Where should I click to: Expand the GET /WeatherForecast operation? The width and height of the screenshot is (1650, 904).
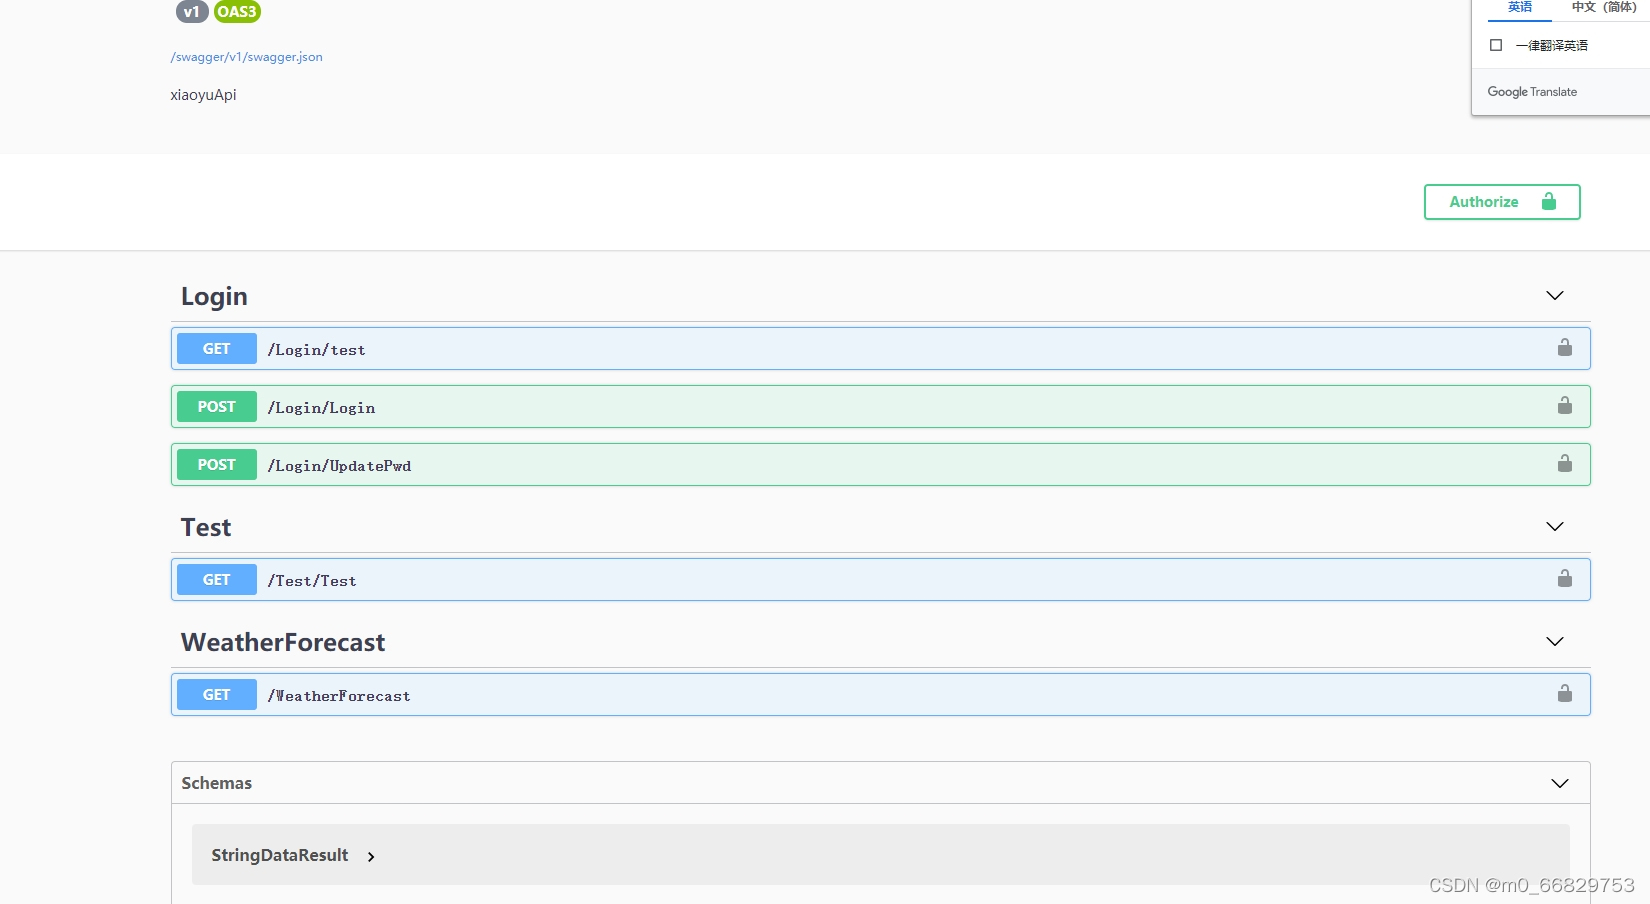coord(881,695)
